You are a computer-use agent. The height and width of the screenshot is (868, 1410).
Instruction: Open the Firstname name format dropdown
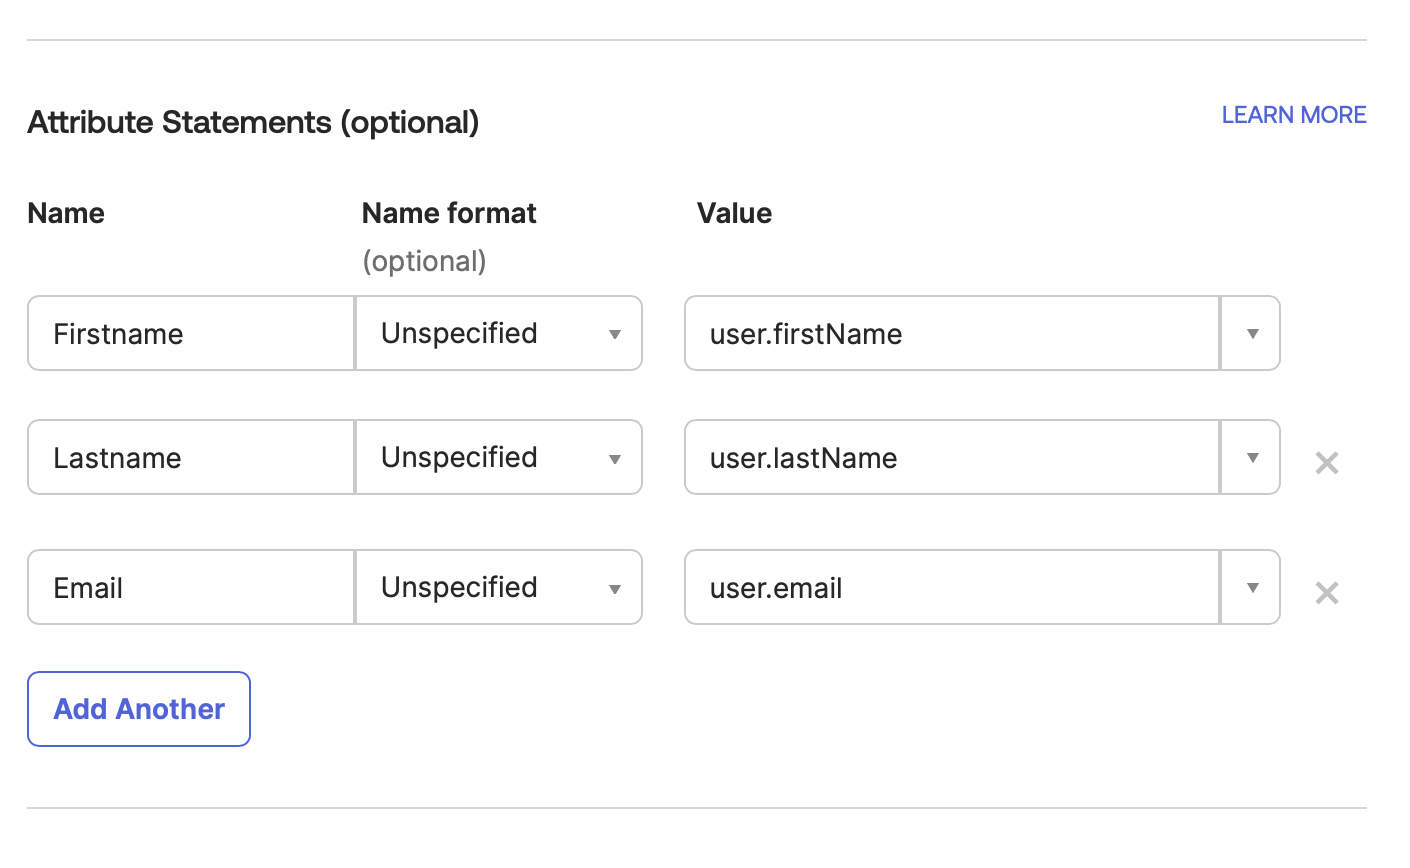pos(614,333)
